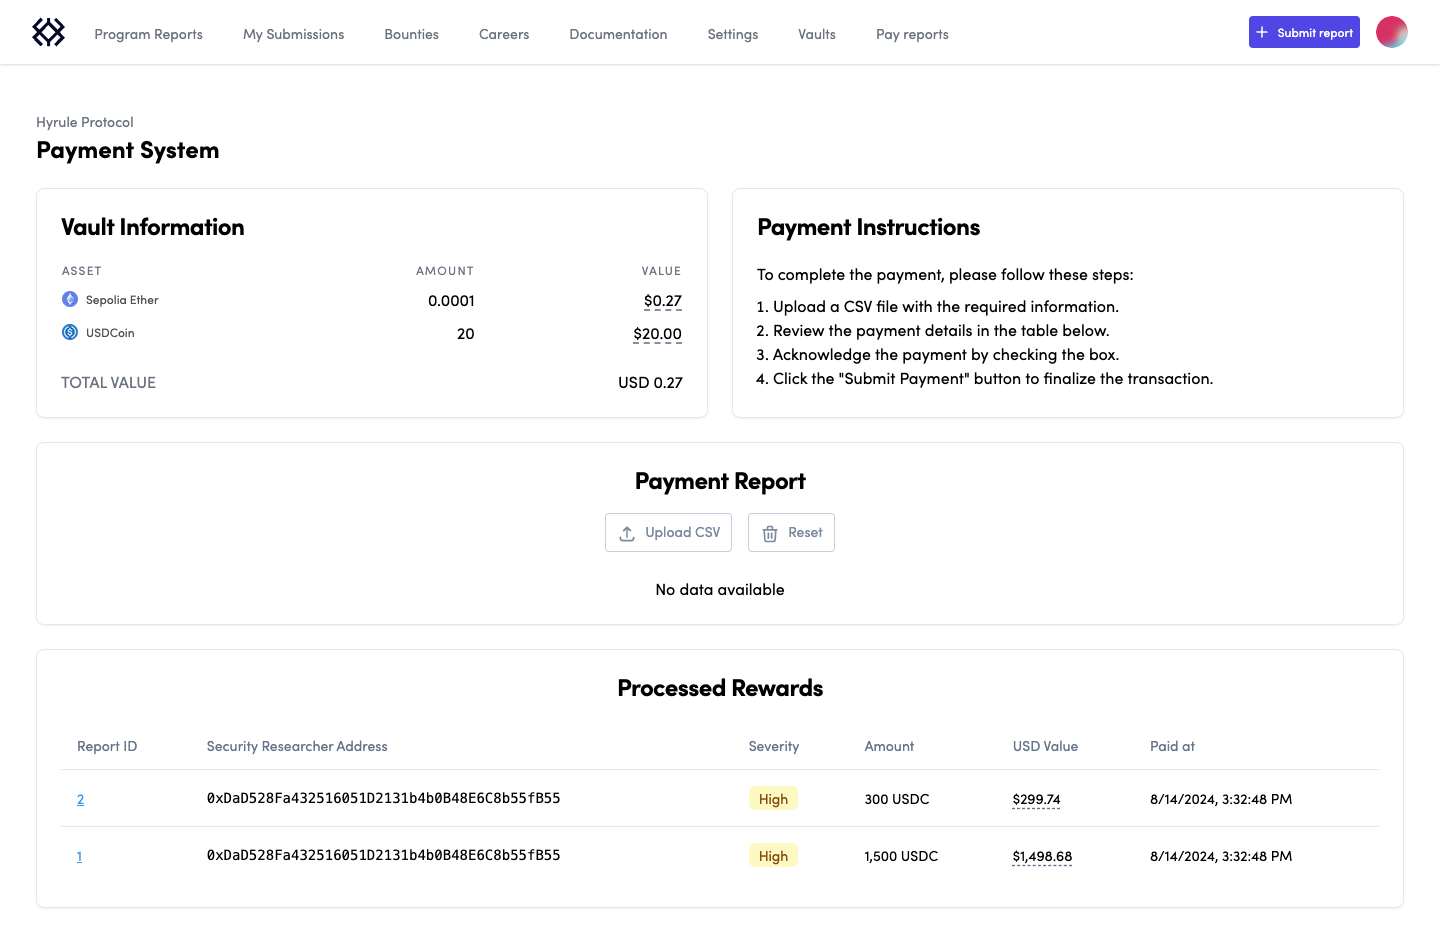Image resolution: width=1440 pixels, height=952 pixels.
Task: Click the Payment System page heading
Action: 128,150
